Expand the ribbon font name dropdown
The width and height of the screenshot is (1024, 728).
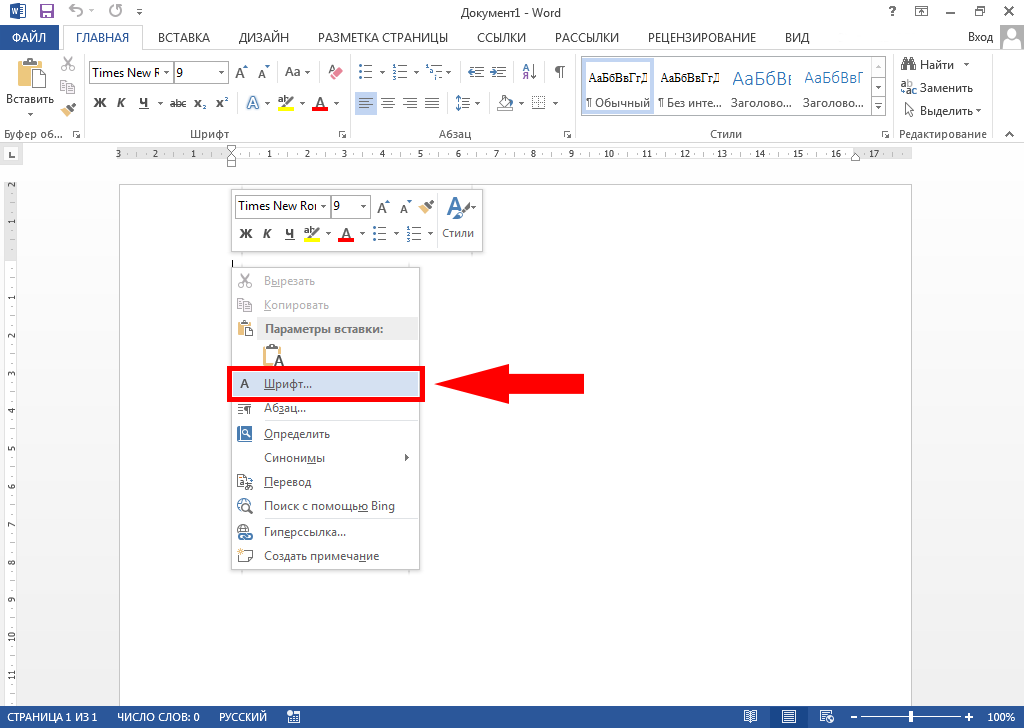[x=165, y=73]
